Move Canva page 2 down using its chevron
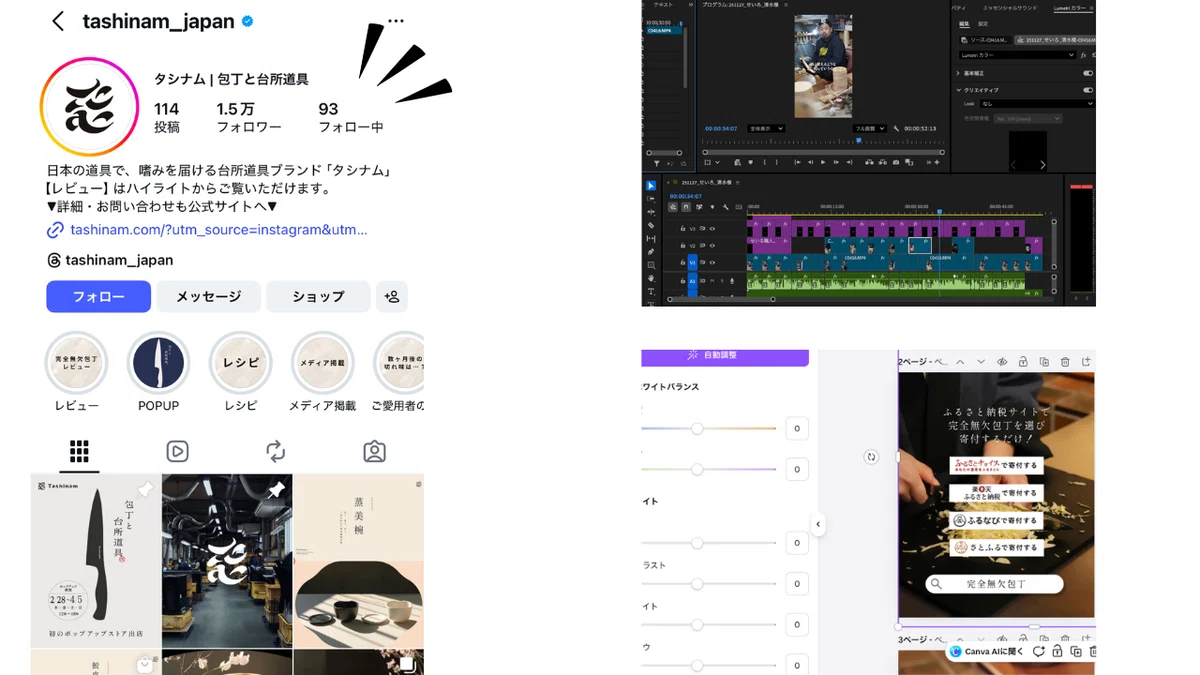This screenshot has width=1200, height=675. coord(981,362)
